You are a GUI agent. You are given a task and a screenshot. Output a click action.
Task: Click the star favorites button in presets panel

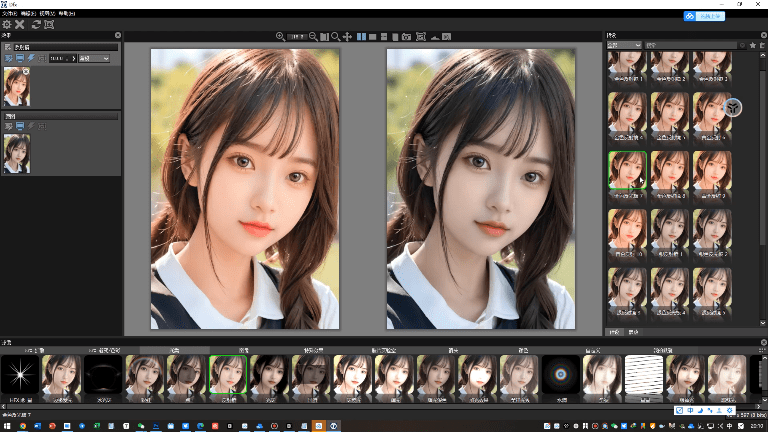coord(752,45)
